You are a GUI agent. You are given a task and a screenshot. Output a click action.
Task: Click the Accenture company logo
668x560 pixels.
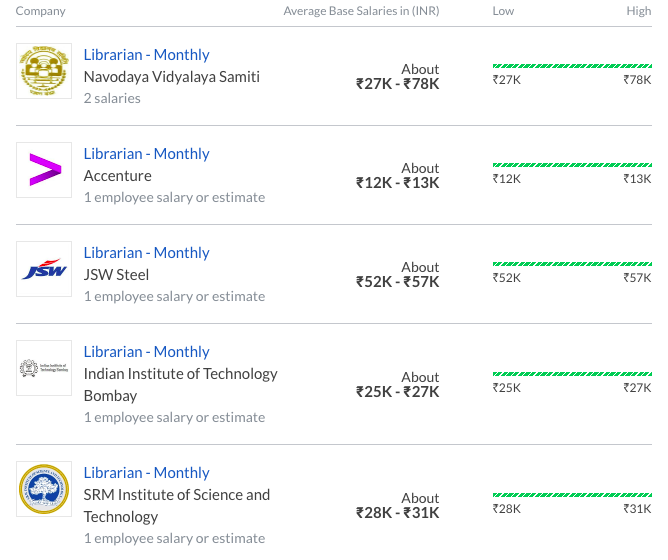[x=44, y=170]
